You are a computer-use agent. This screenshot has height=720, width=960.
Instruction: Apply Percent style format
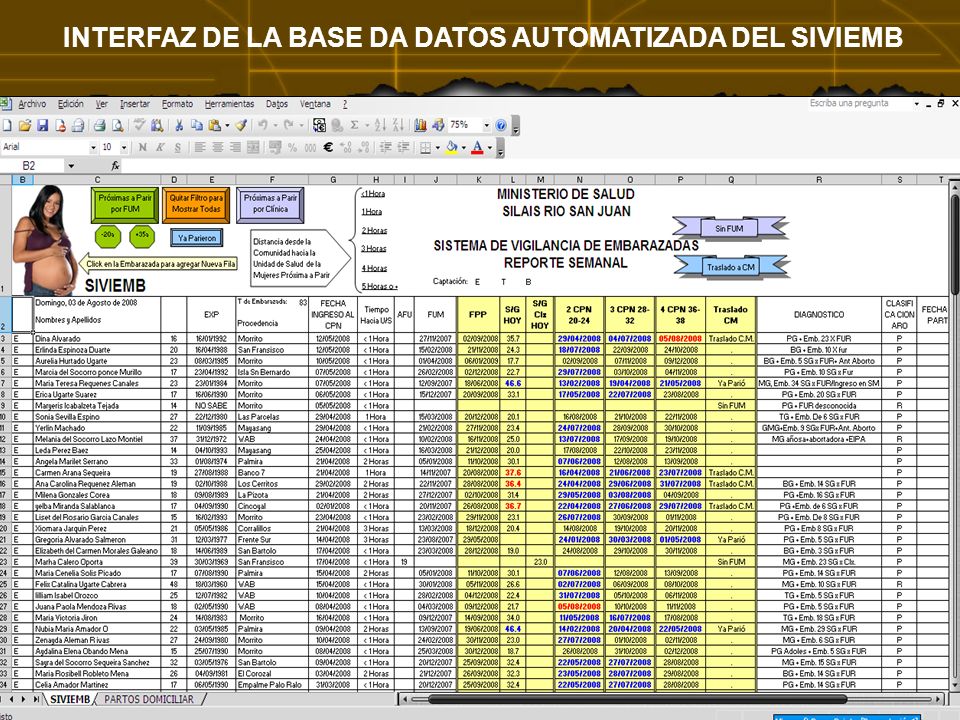point(293,148)
